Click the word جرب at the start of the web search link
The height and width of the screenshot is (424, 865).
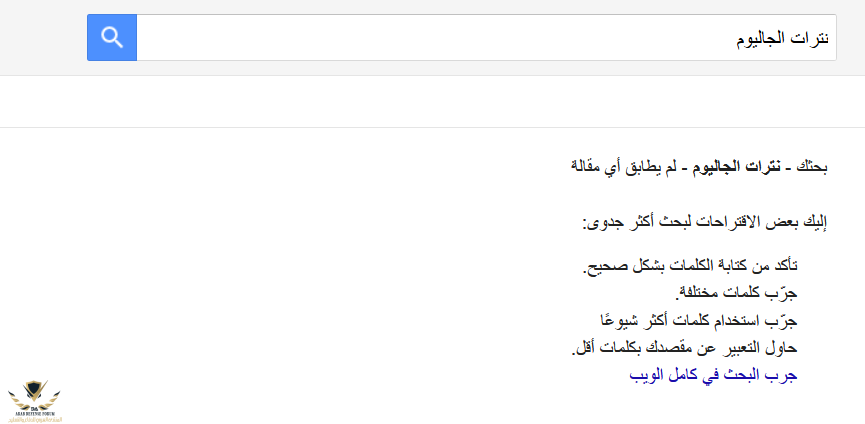point(783,376)
